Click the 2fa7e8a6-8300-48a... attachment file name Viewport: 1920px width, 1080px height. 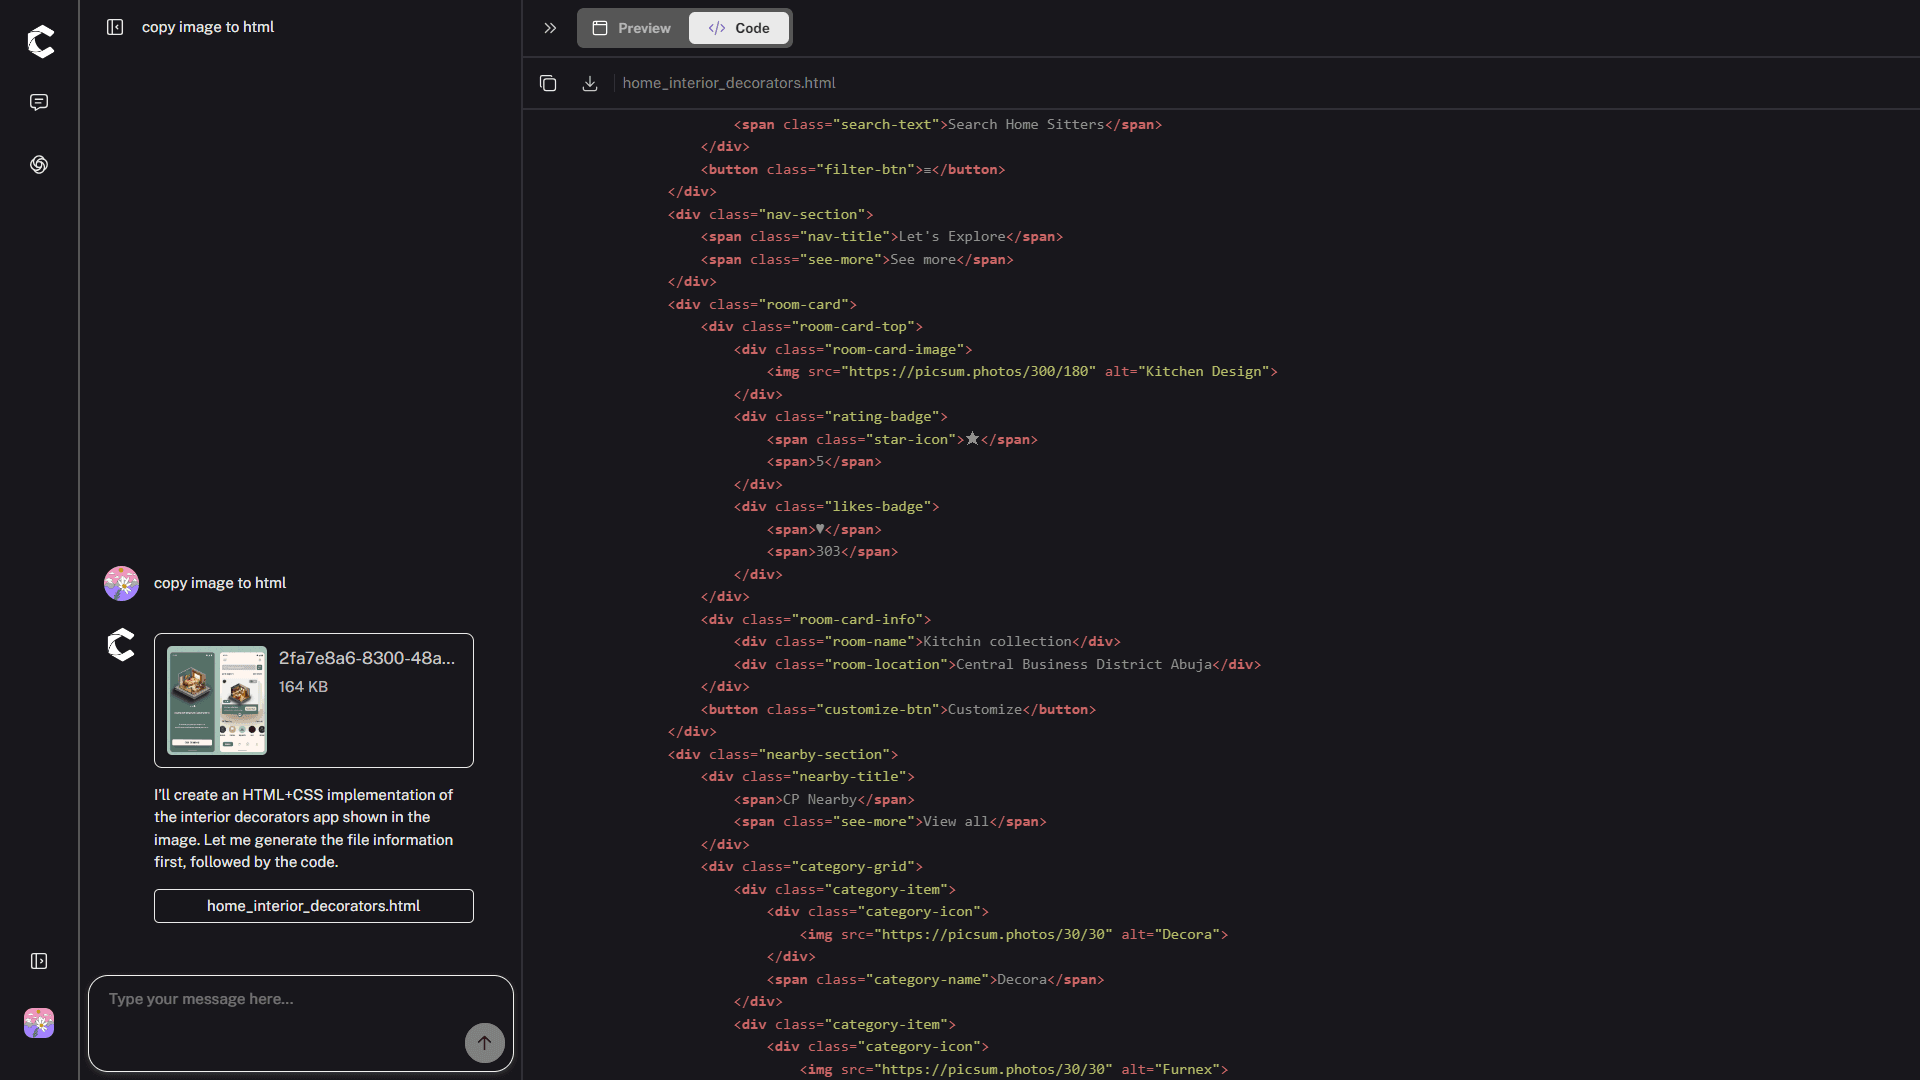[x=367, y=658]
